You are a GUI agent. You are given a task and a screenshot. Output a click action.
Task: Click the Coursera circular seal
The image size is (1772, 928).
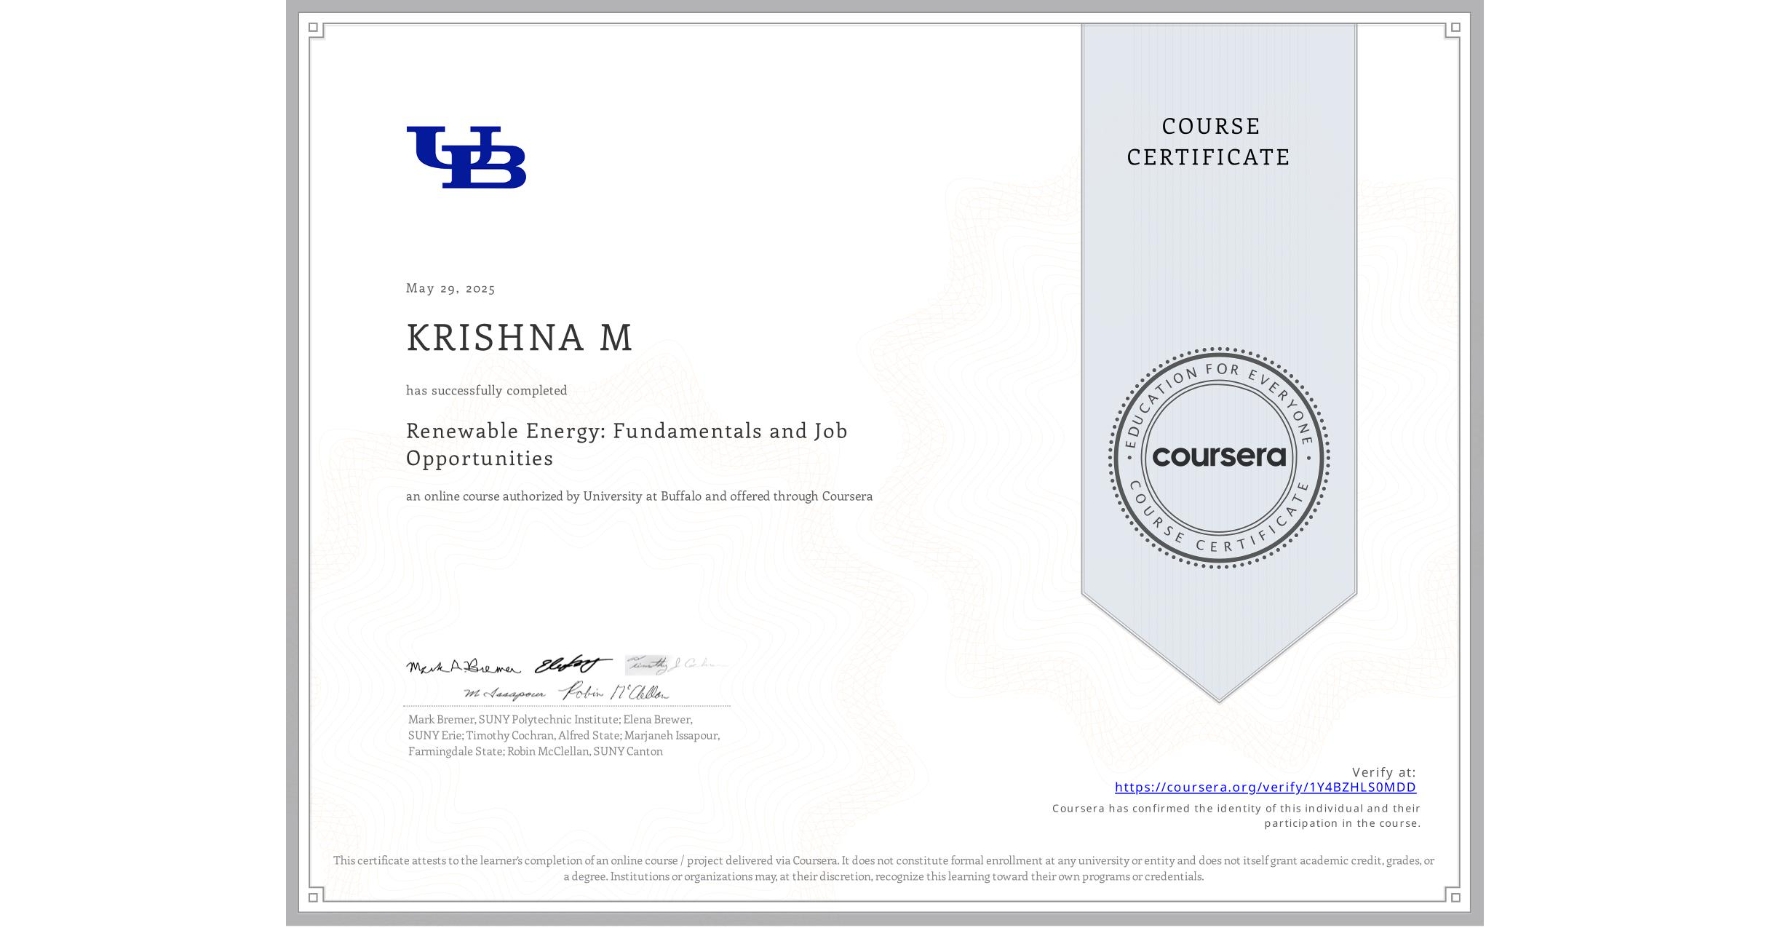(1218, 458)
